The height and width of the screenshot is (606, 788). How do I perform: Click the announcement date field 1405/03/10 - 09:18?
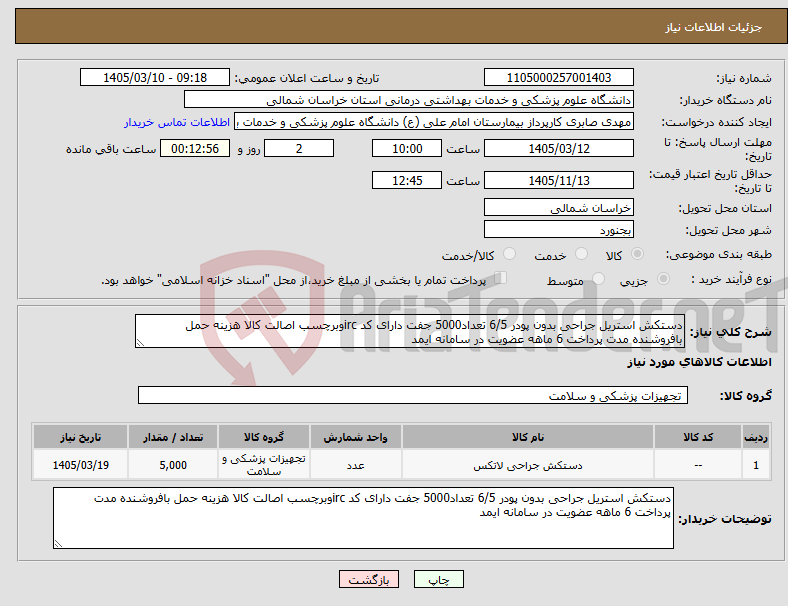(155, 77)
